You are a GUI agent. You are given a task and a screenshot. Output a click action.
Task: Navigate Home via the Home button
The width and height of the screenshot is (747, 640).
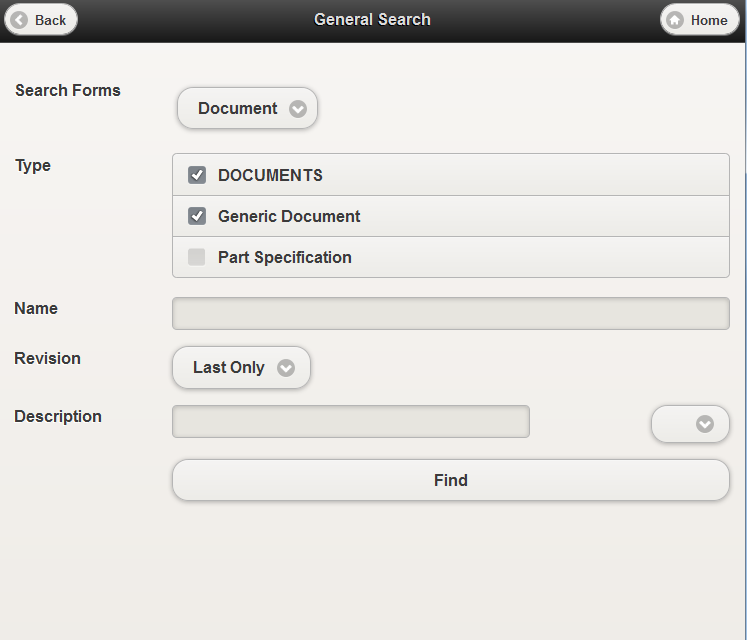699,20
